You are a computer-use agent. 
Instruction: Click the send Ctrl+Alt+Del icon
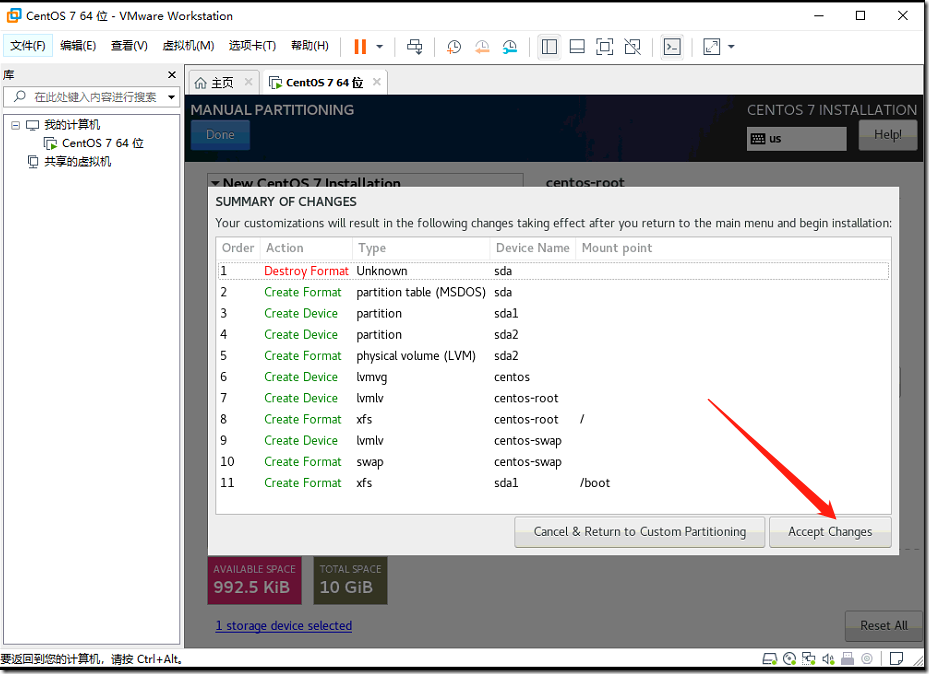coord(415,46)
